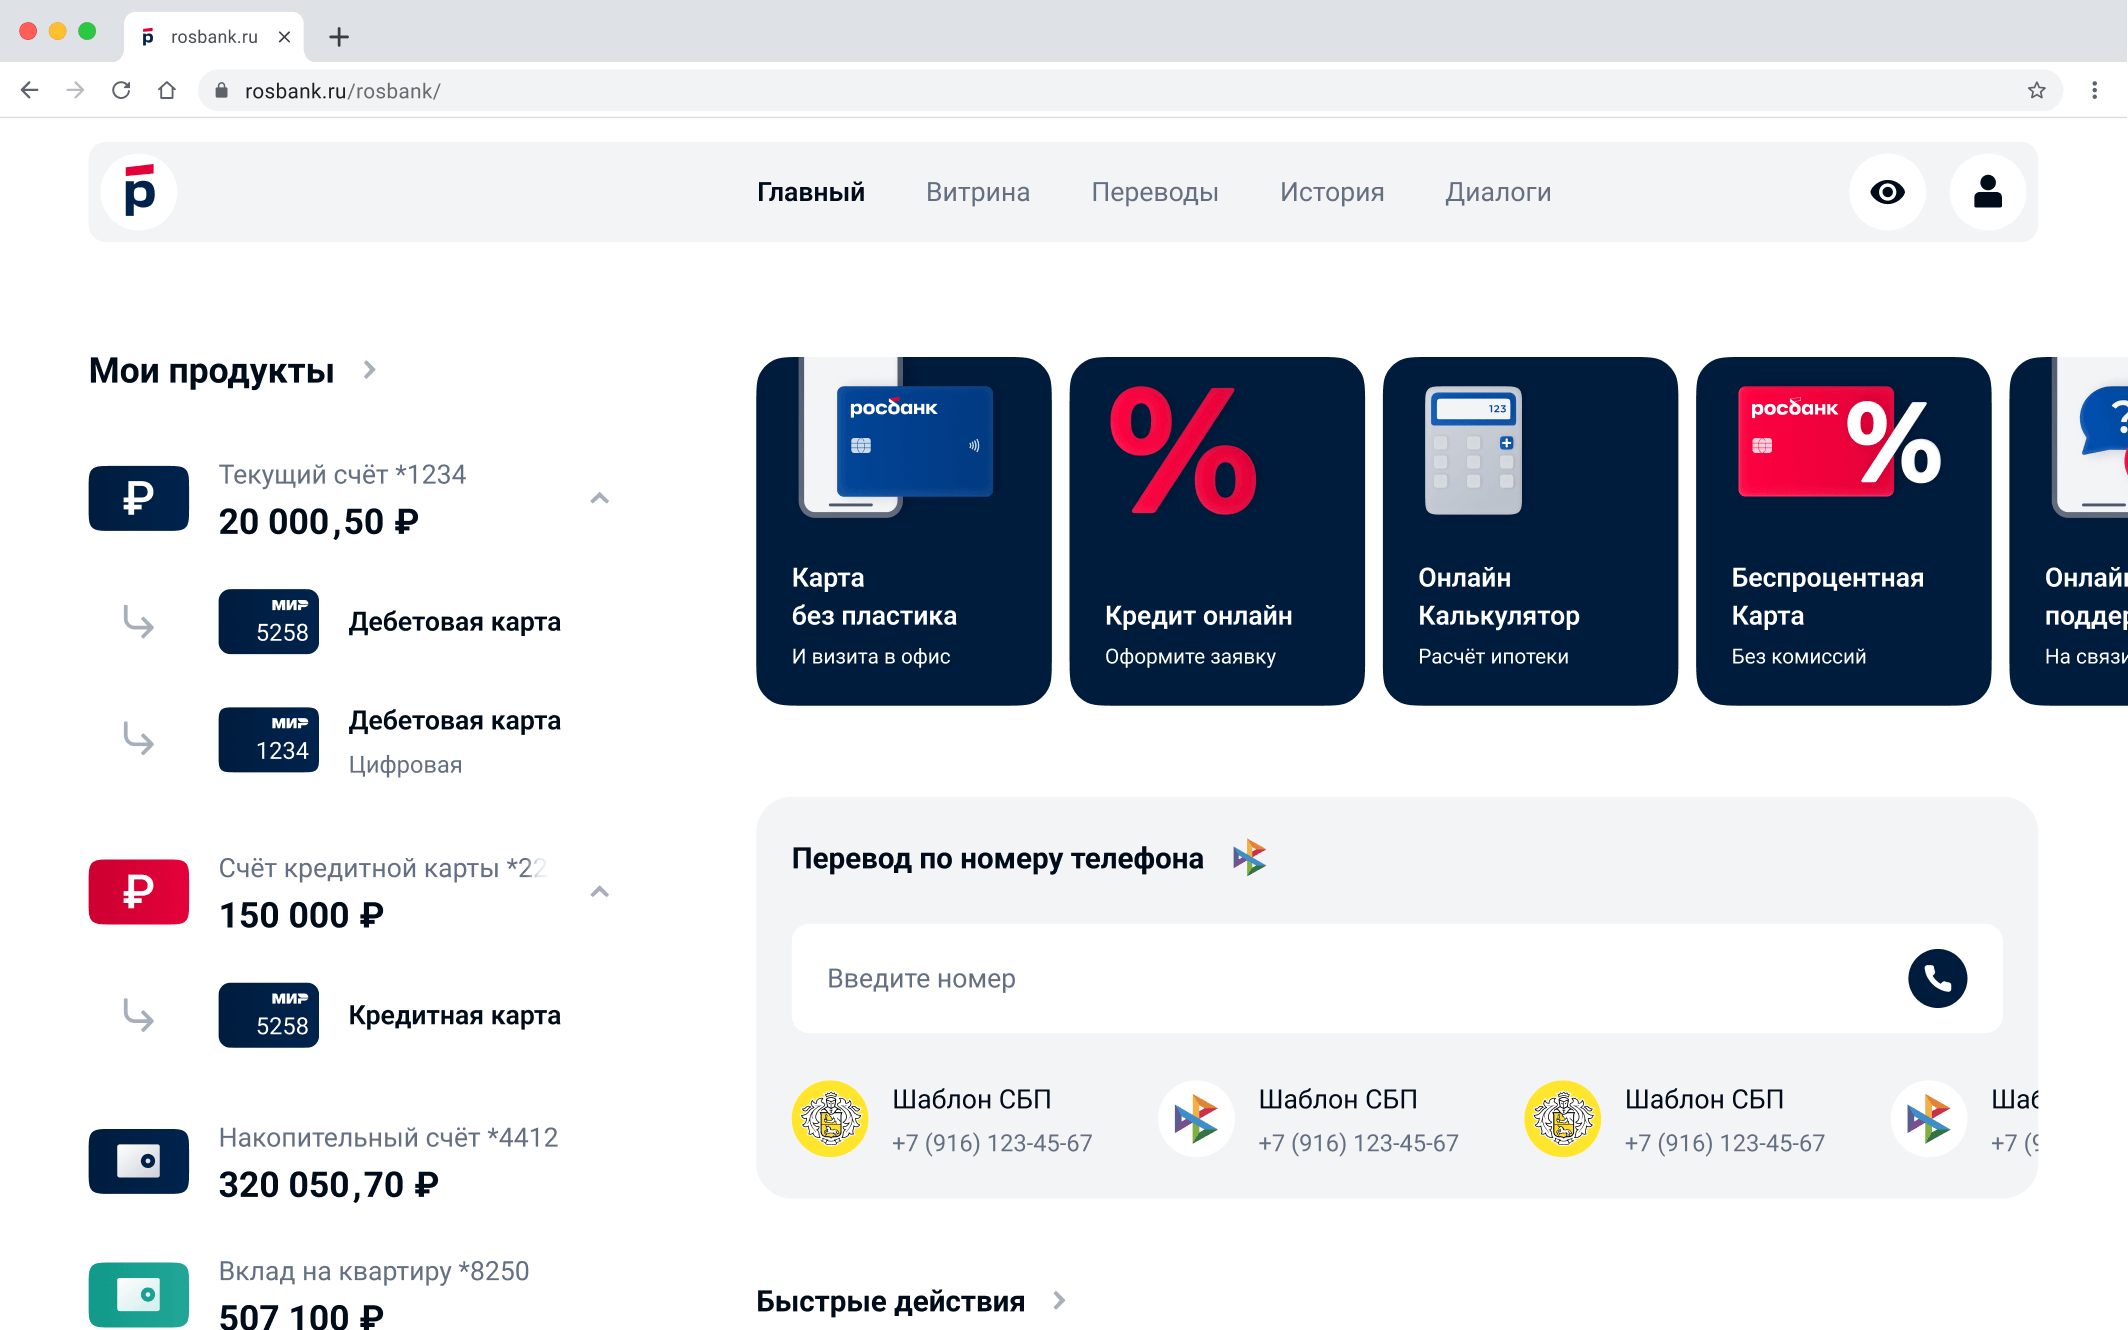Bookmark page with star icon
The image size is (2128, 1330).
click(2036, 90)
